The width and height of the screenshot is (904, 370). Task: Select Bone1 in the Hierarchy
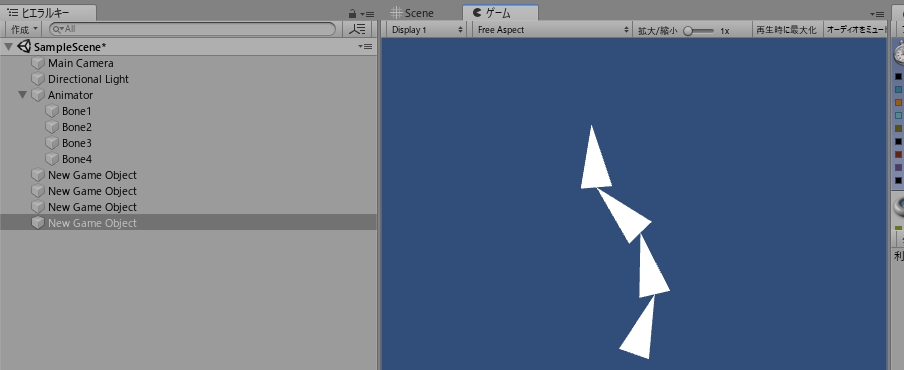pos(188,111)
